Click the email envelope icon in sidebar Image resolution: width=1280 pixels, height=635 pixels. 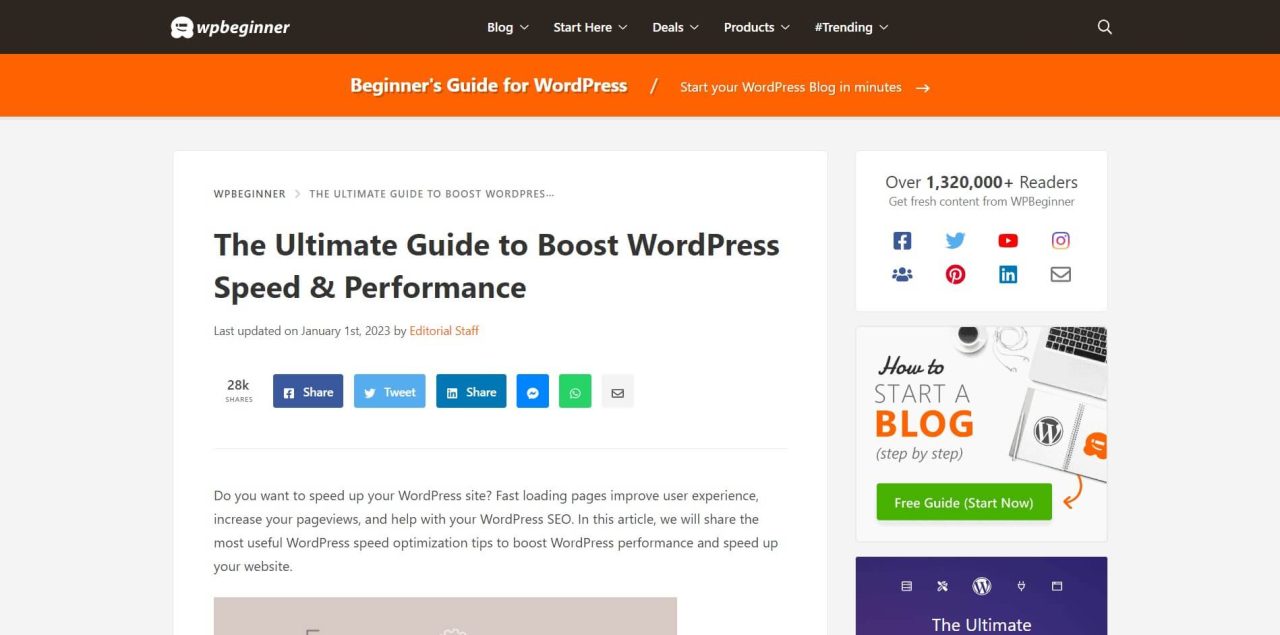tap(1060, 274)
